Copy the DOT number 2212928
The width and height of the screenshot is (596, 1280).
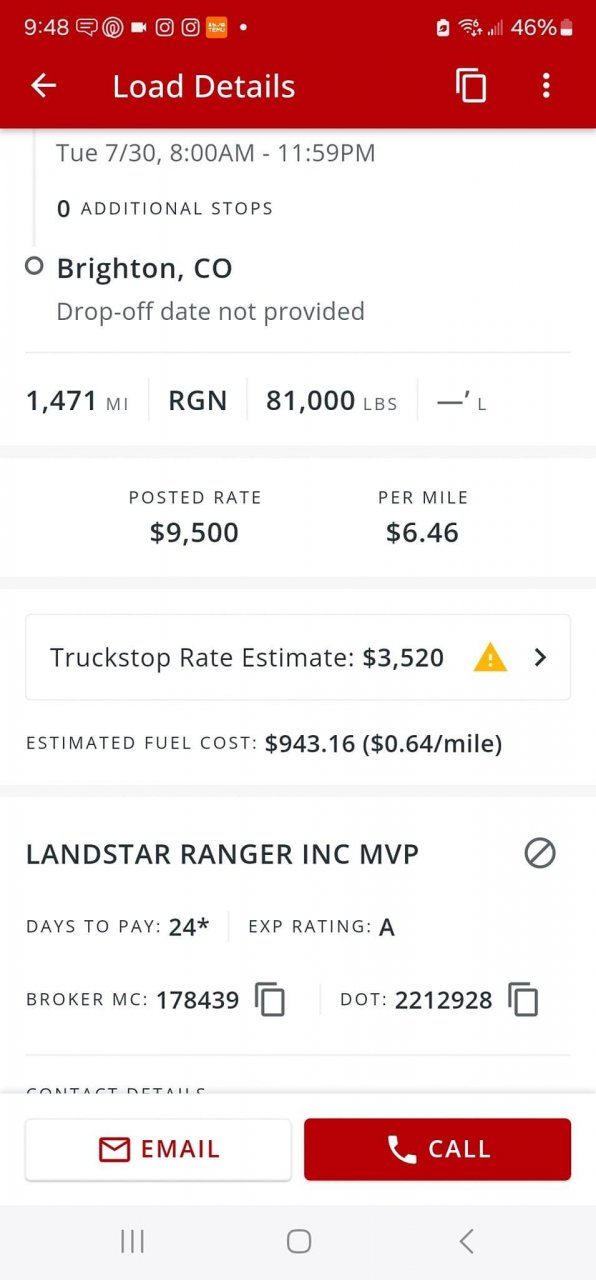coord(523,999)
